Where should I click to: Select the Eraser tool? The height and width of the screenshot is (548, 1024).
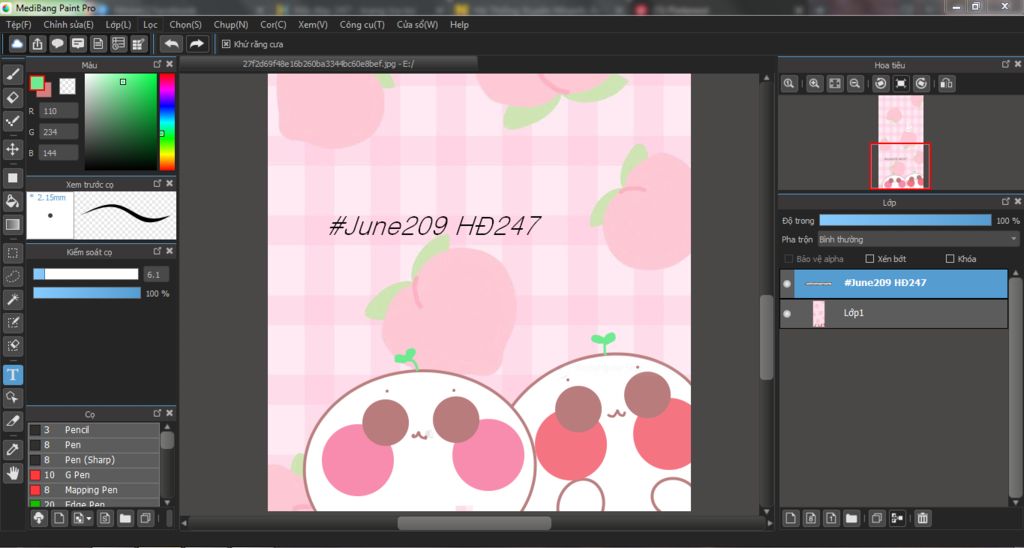pyautogui.click(x=12, y=98)
